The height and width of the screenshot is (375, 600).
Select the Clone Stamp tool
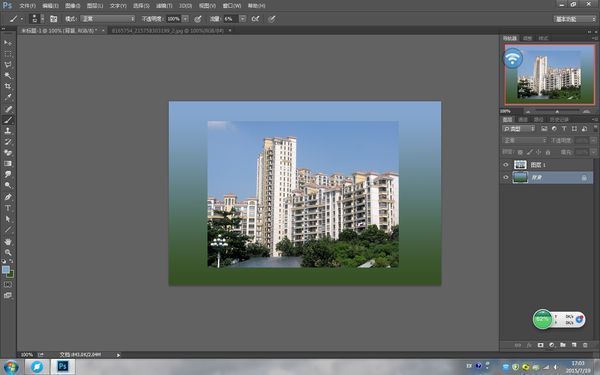pos(8,131)
